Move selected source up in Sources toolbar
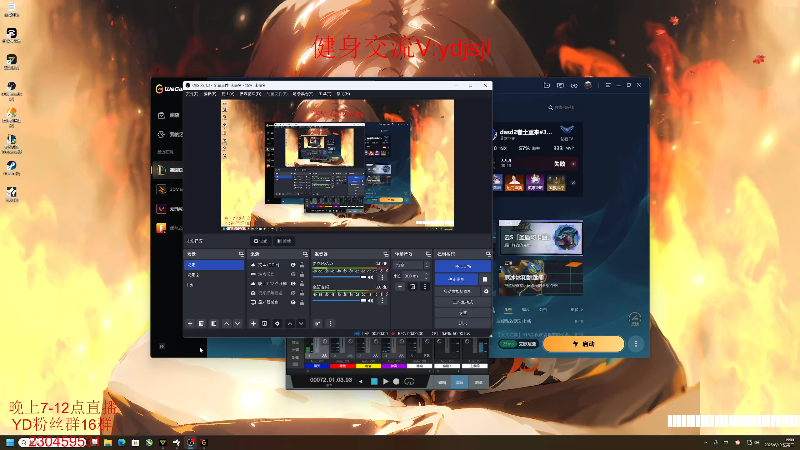 [x=290, y=323]
